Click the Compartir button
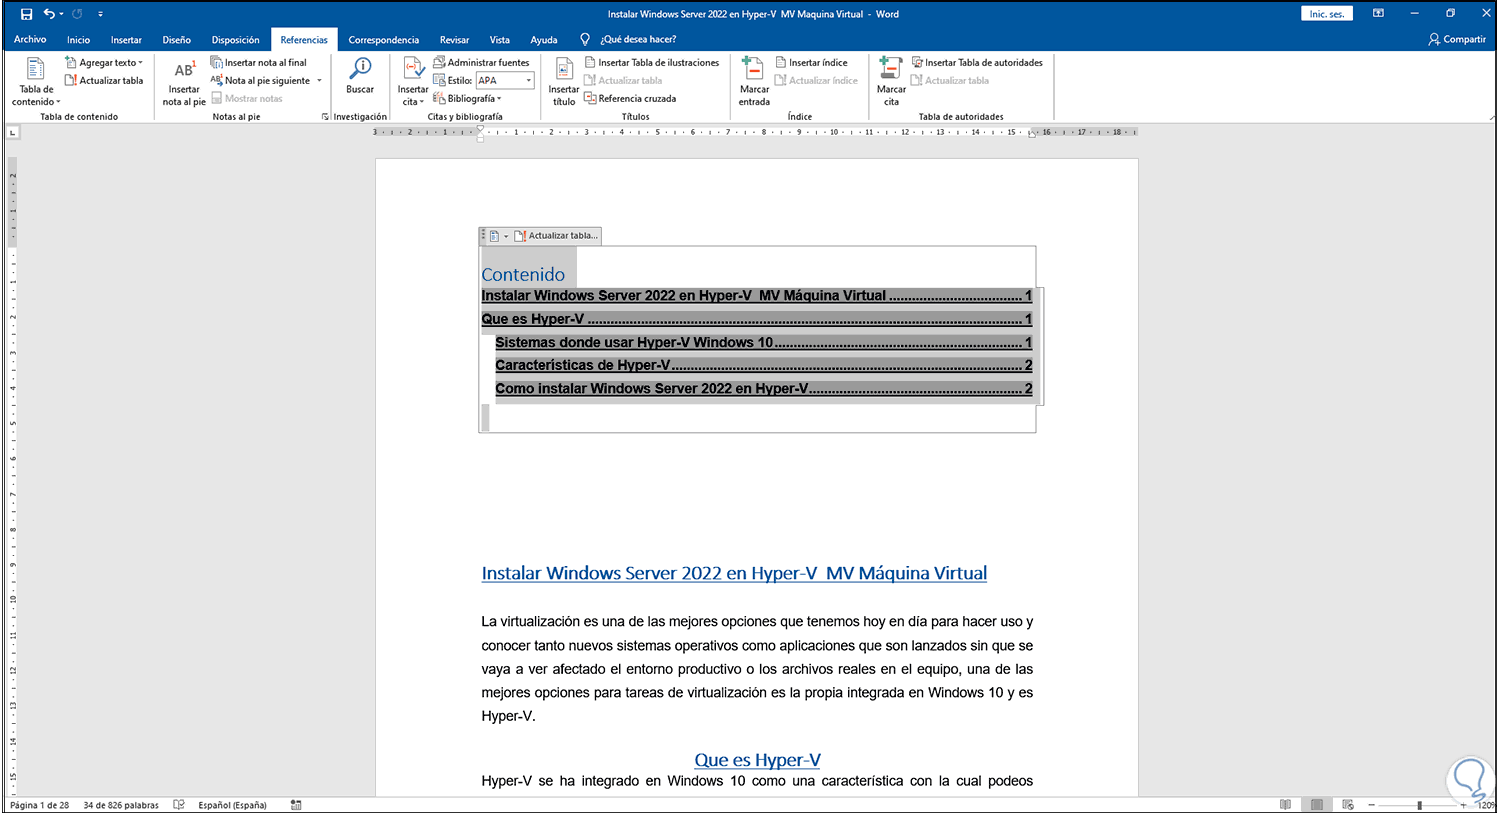 click(x=1457, y=39)
